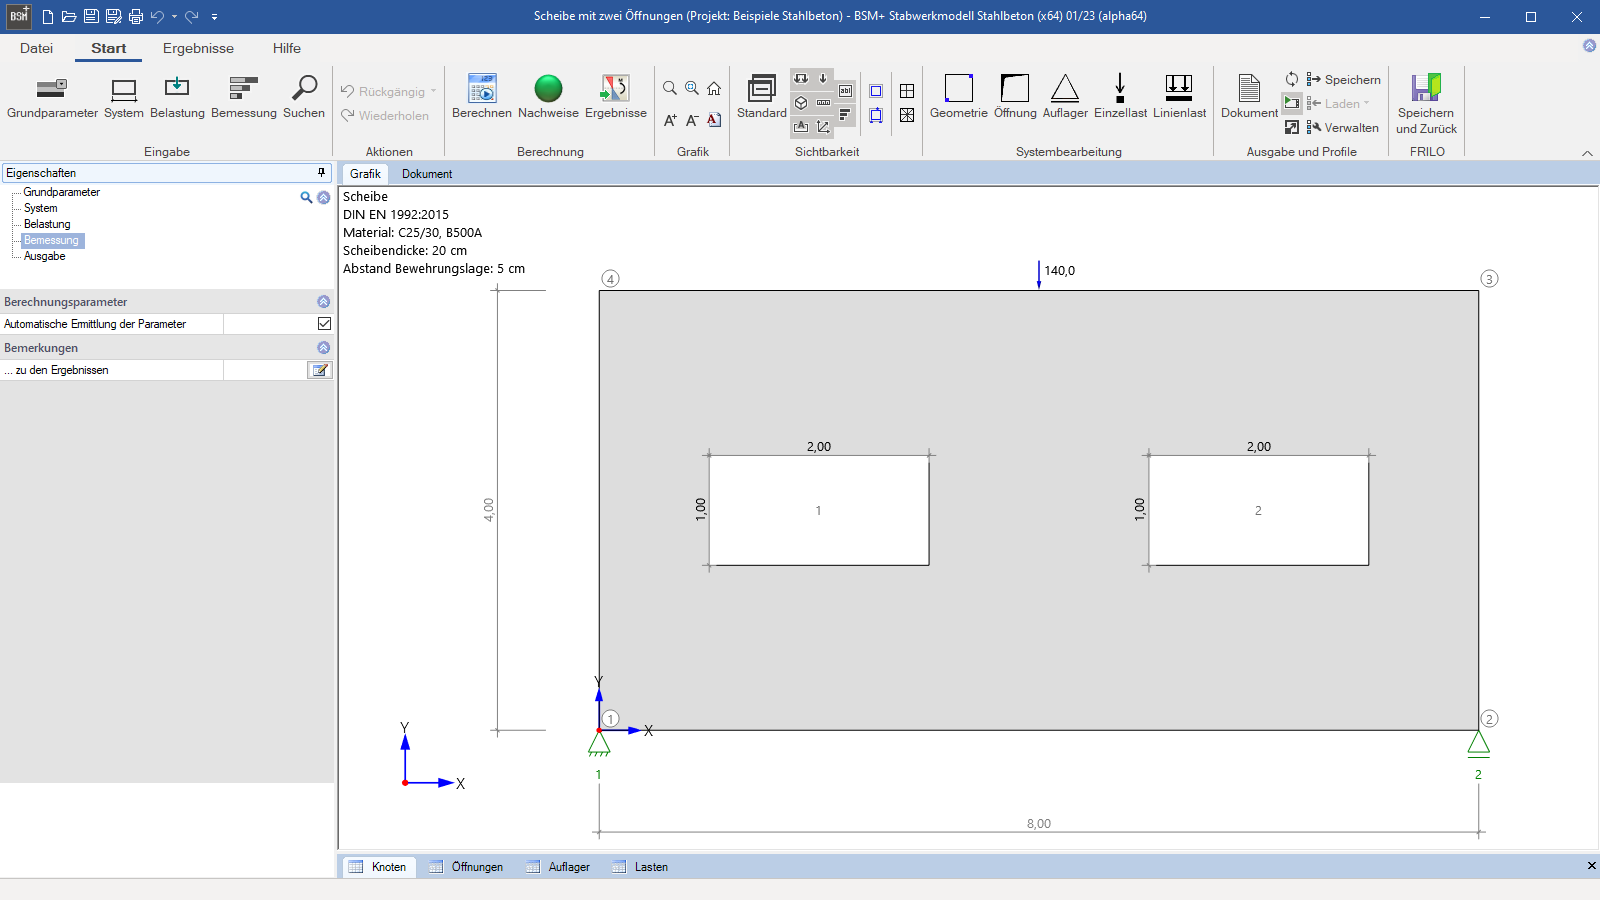Select Grundparameter in the properties tree
The image size is (1600, 900).
pos(62,192)
